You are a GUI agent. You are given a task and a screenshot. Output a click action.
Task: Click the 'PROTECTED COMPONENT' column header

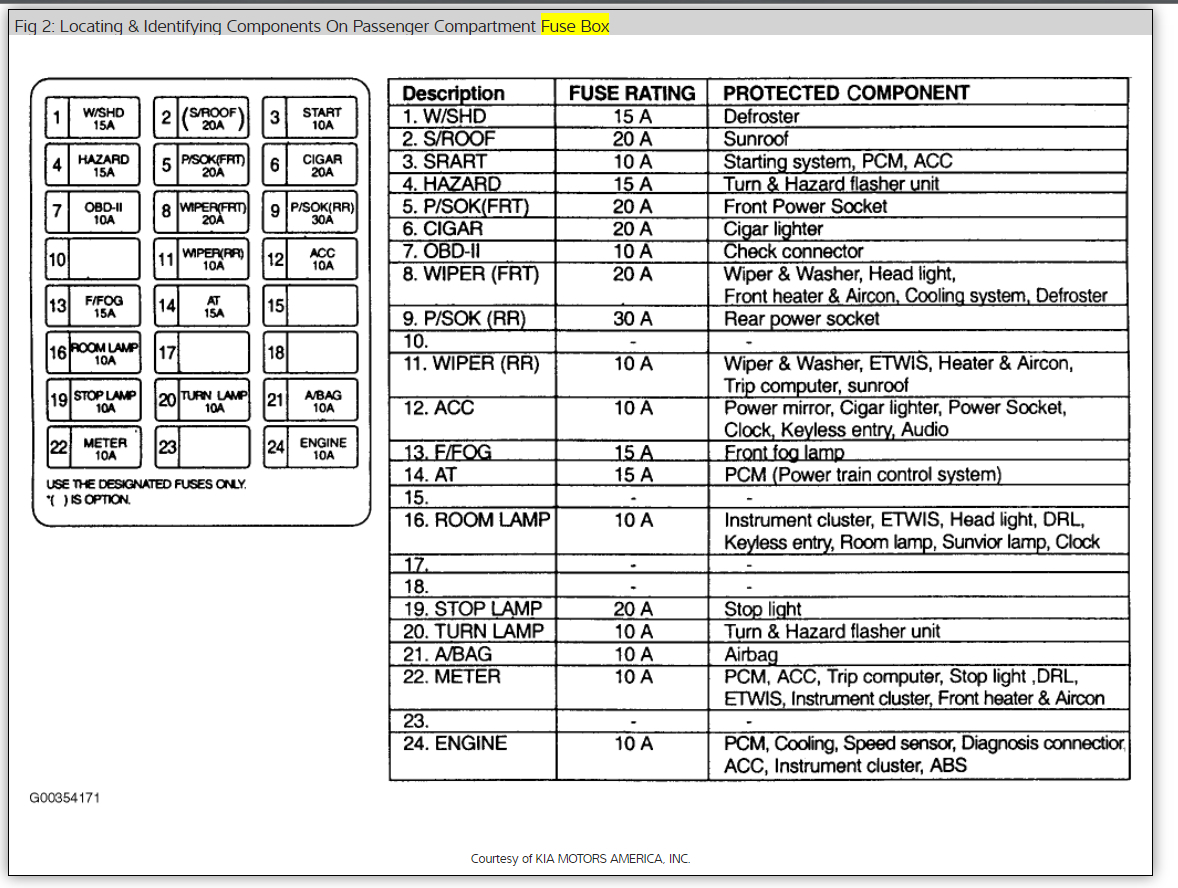click(x=846, y=93)
